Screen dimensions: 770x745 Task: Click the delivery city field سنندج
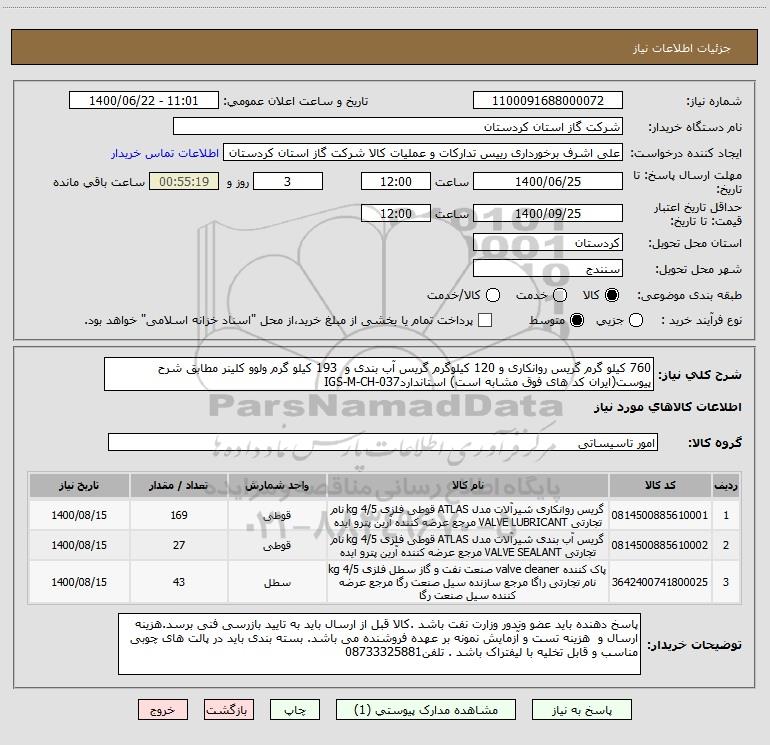tap(548, 269)
